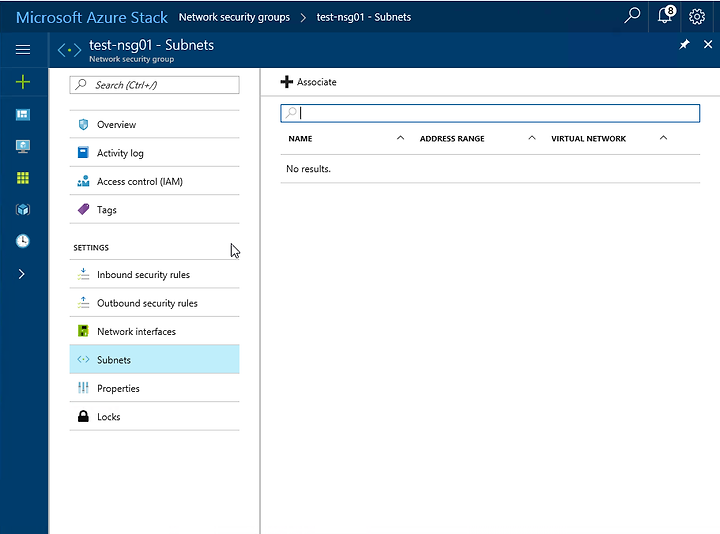Pin the blade with the pin icon

point(684,45)
